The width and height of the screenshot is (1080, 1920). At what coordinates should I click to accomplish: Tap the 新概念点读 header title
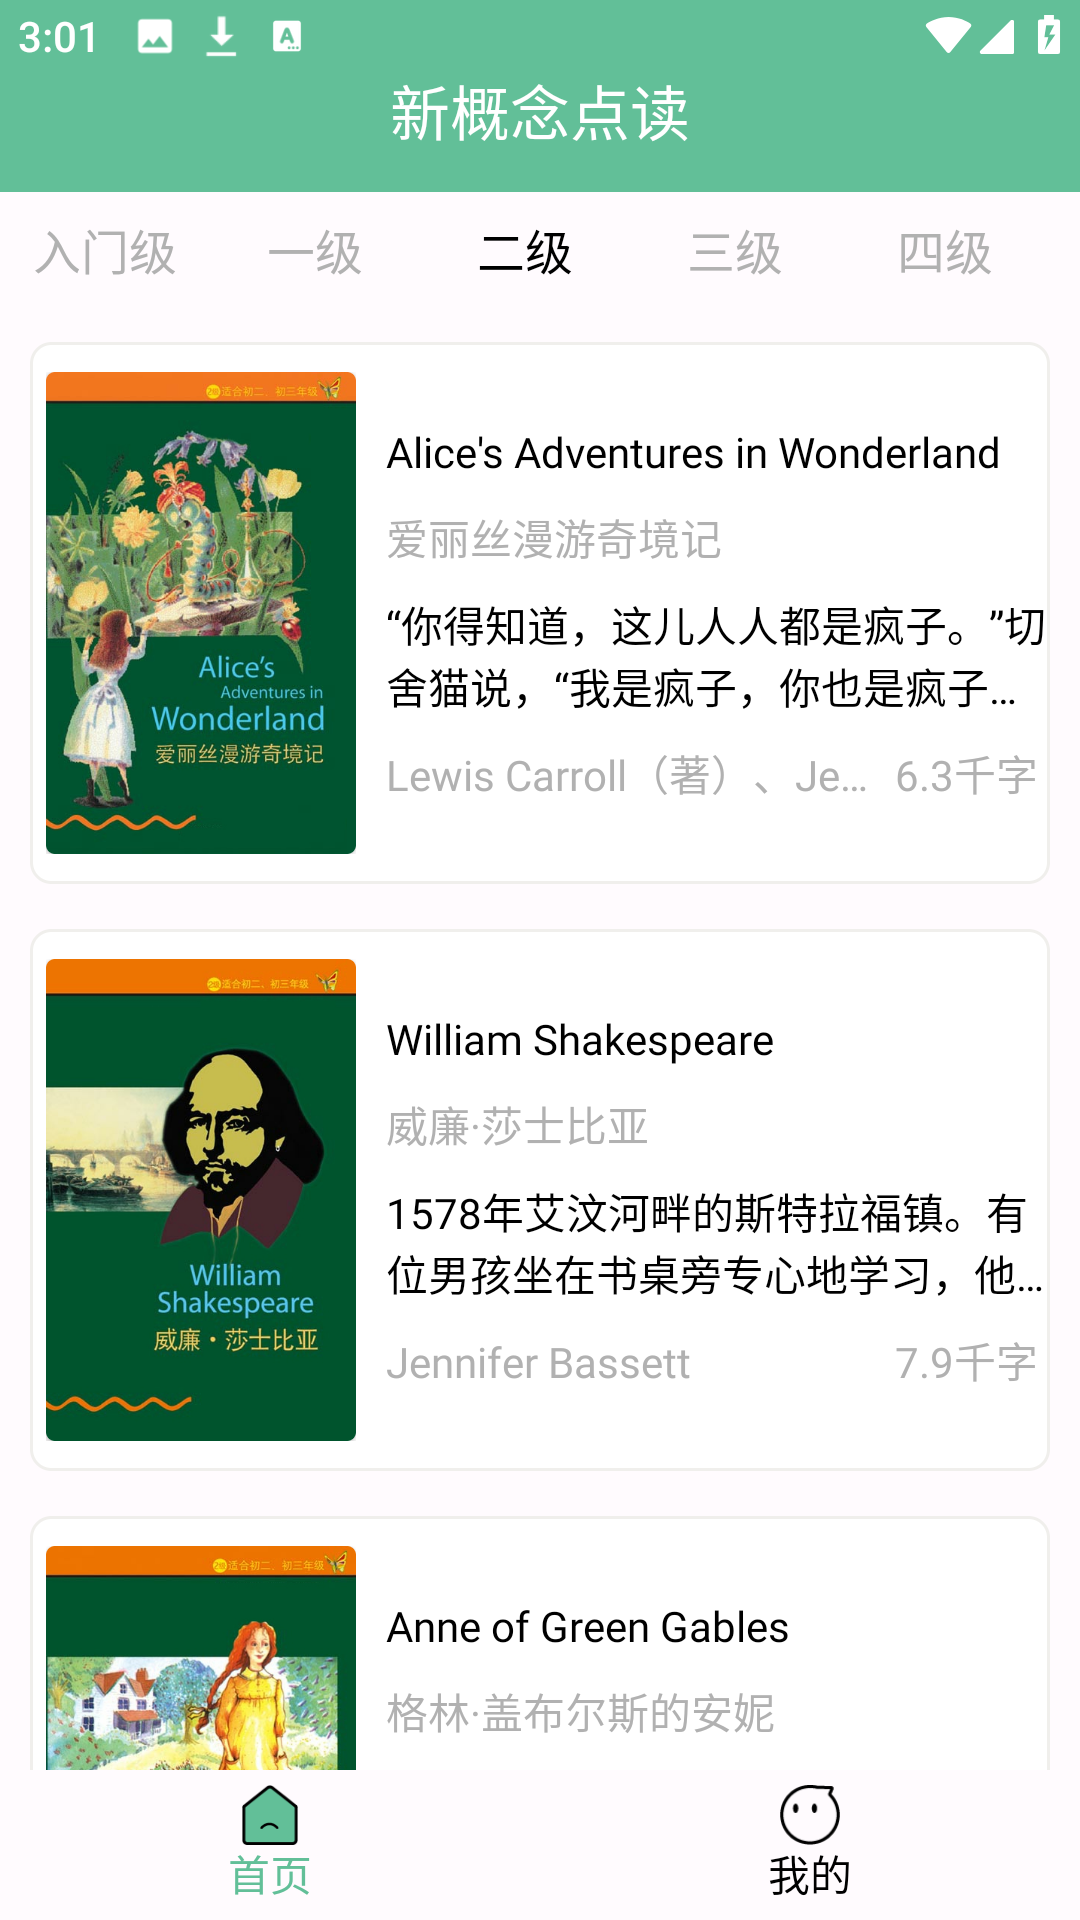pos(540,114)
